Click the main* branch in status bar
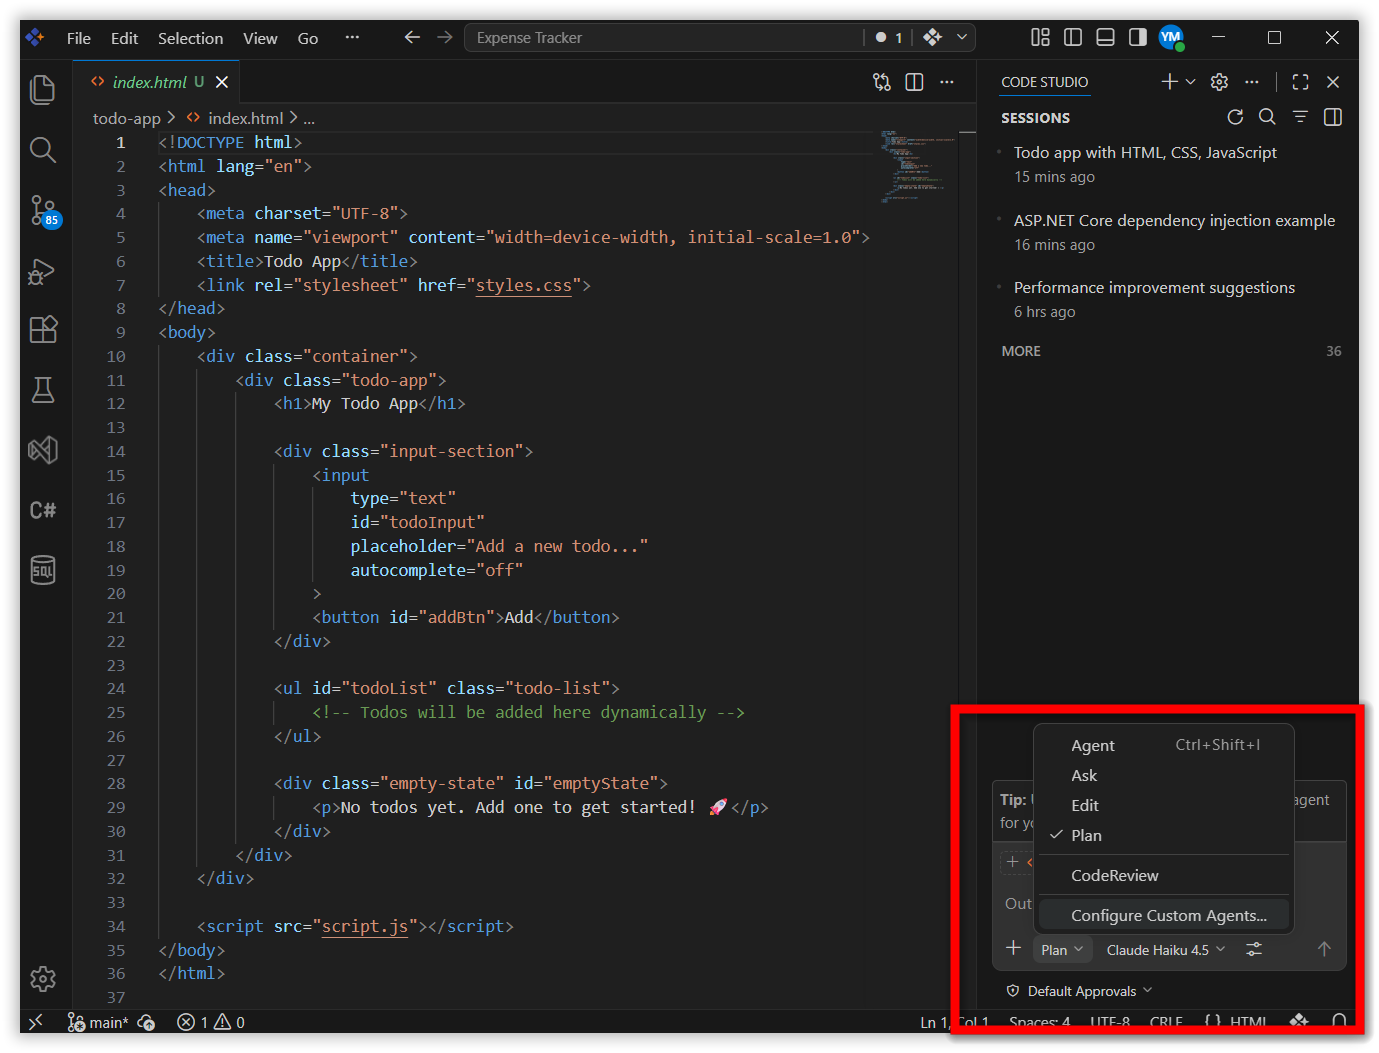 [98, 1022]
